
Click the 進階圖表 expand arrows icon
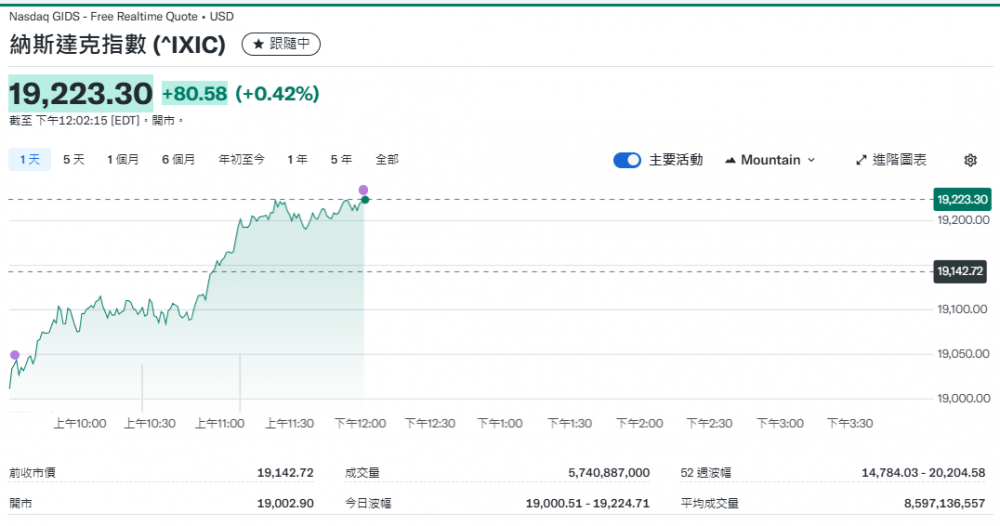point(862,160)
